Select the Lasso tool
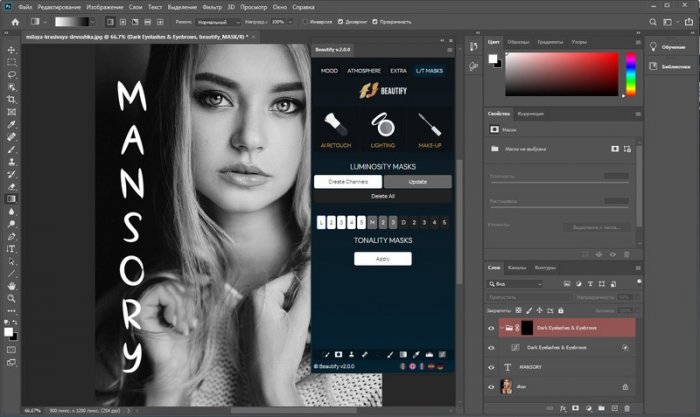 (x=10, y=74)
